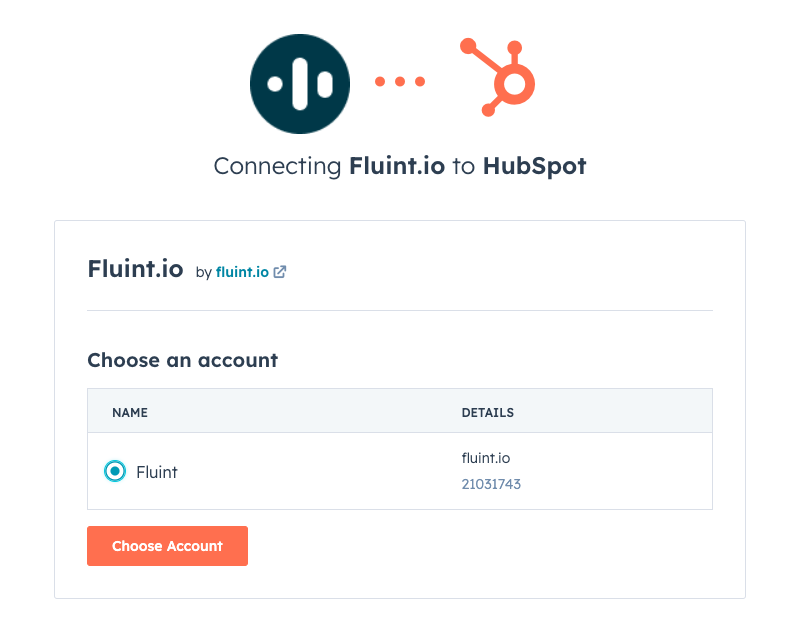Select the Fluint account radio button

coord(116,471)
